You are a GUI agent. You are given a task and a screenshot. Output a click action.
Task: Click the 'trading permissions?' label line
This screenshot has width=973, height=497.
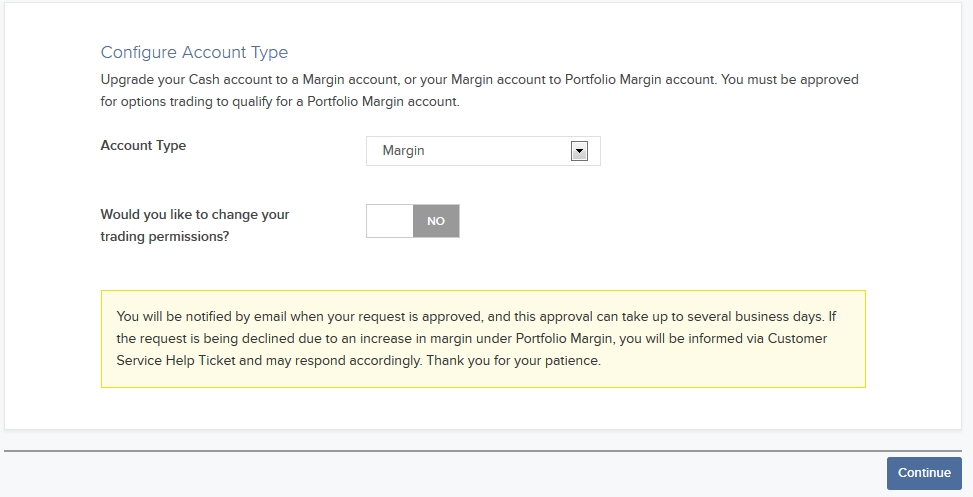click(165, 237)
